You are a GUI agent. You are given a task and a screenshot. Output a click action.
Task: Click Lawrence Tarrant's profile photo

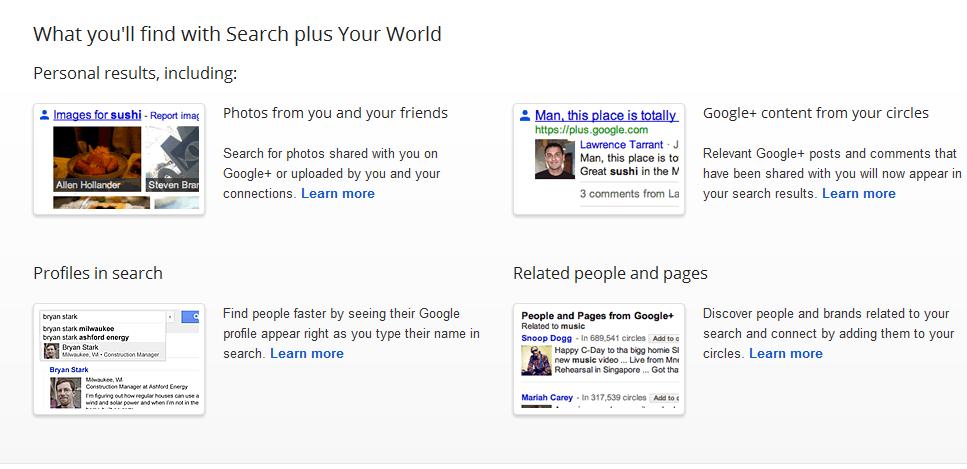pyautogui.click(x=554, y=159)
